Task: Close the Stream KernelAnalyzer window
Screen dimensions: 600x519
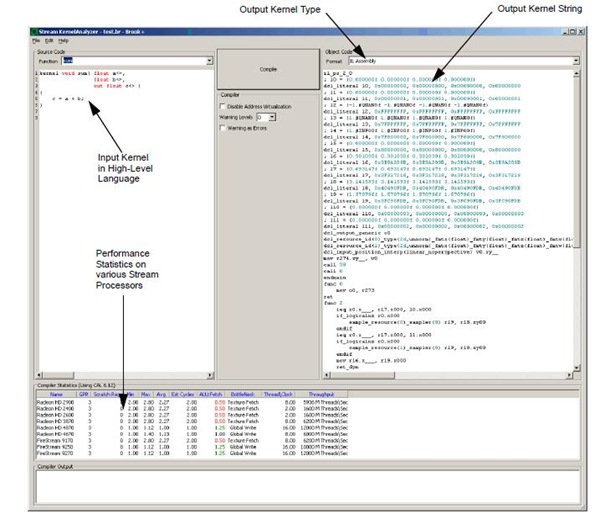Action: click(x=580, y=32)
